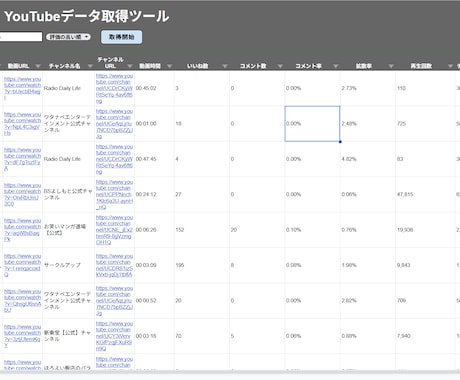Select the 0.10% comment rate cell
The image size is (460, 380).
[312, 230]
